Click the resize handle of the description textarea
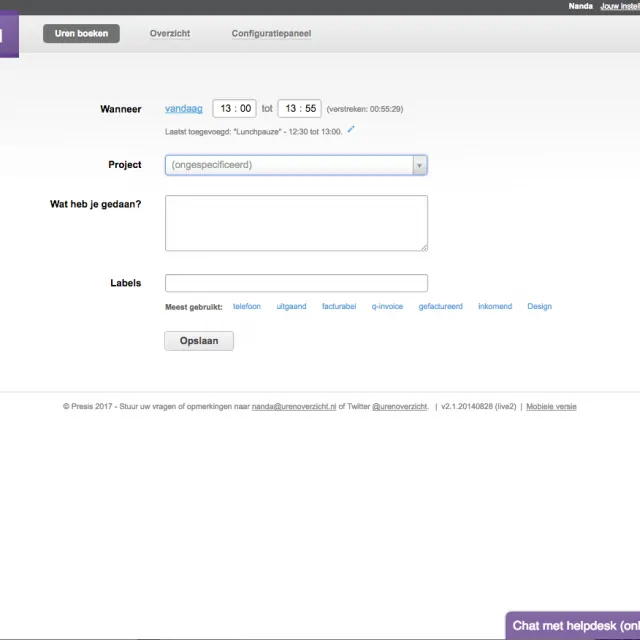 [x=424, y=247]
